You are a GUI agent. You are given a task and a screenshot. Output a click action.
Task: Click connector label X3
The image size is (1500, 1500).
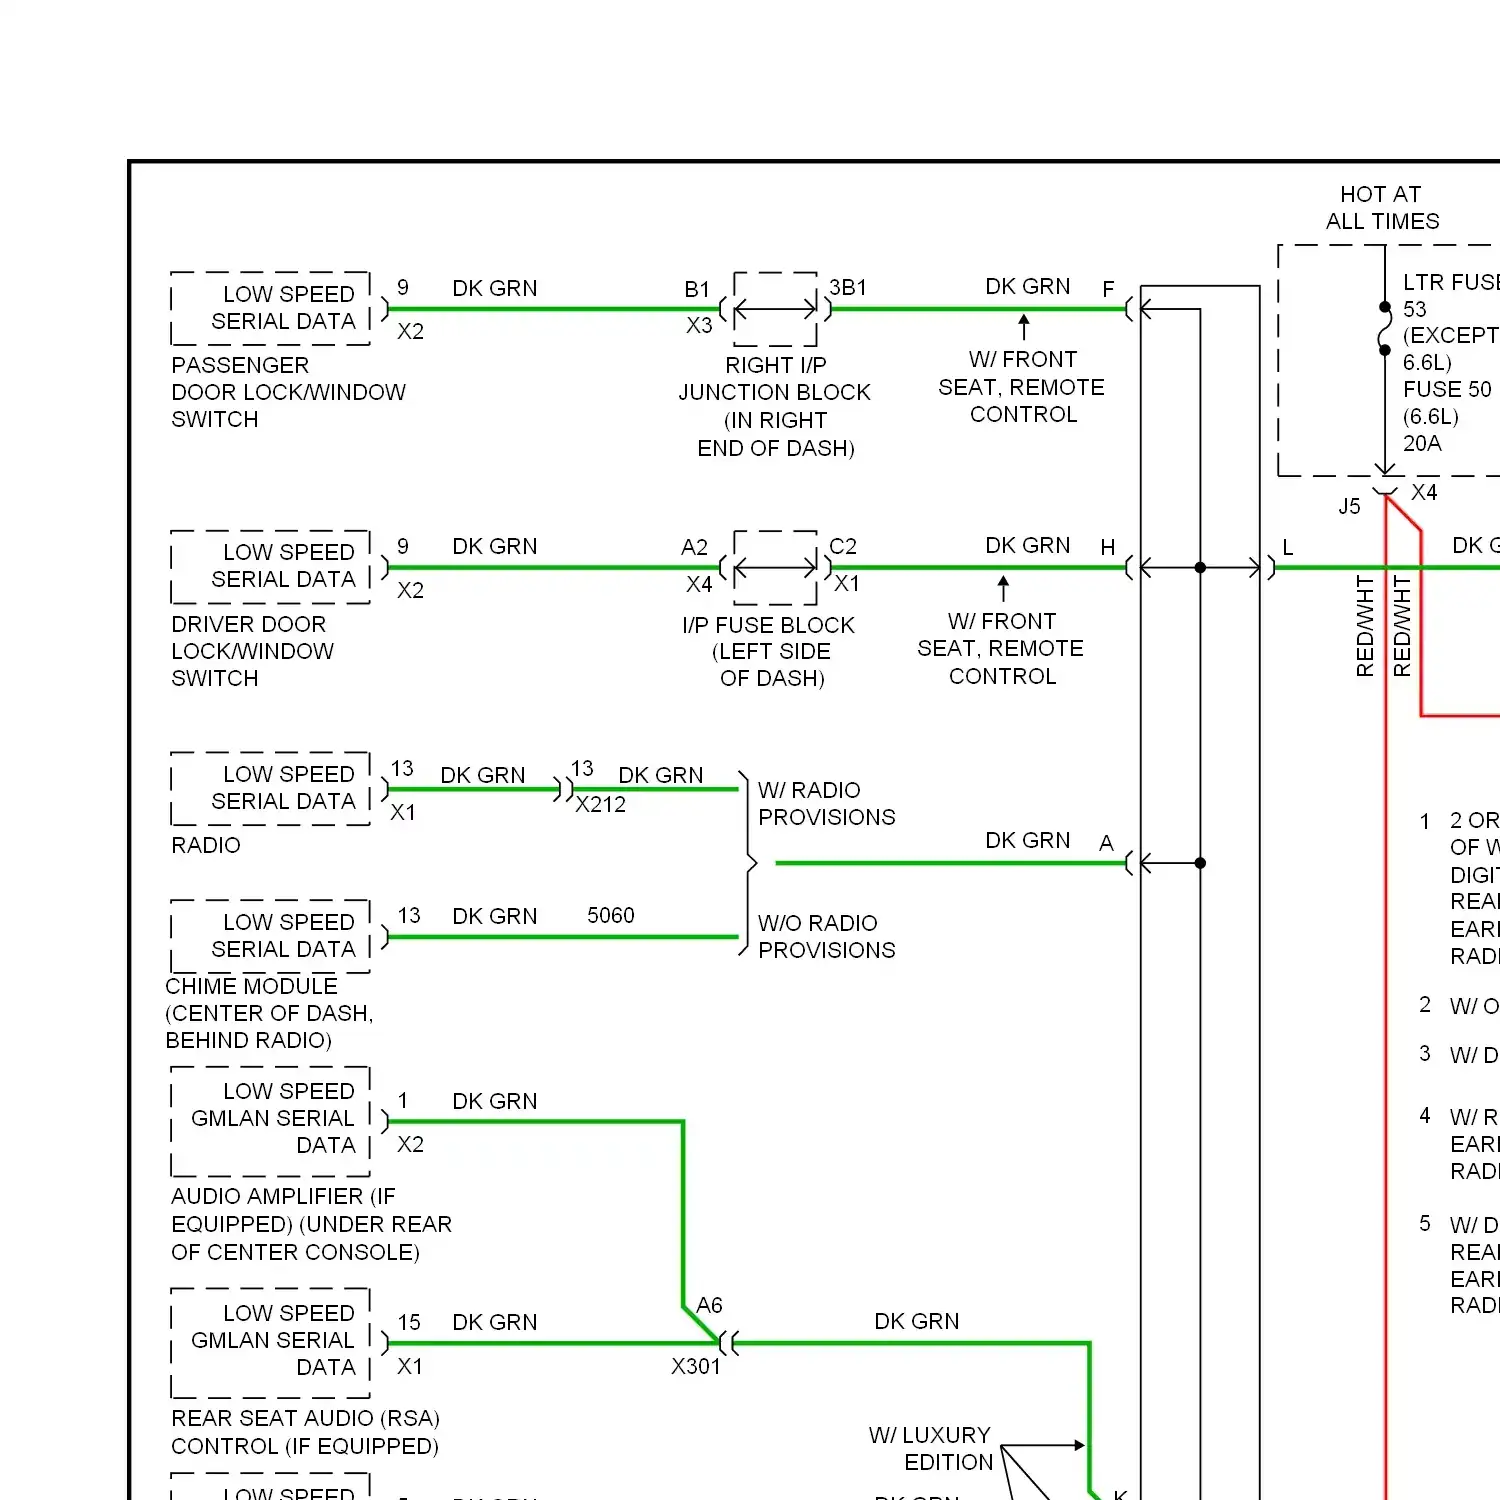699,325
